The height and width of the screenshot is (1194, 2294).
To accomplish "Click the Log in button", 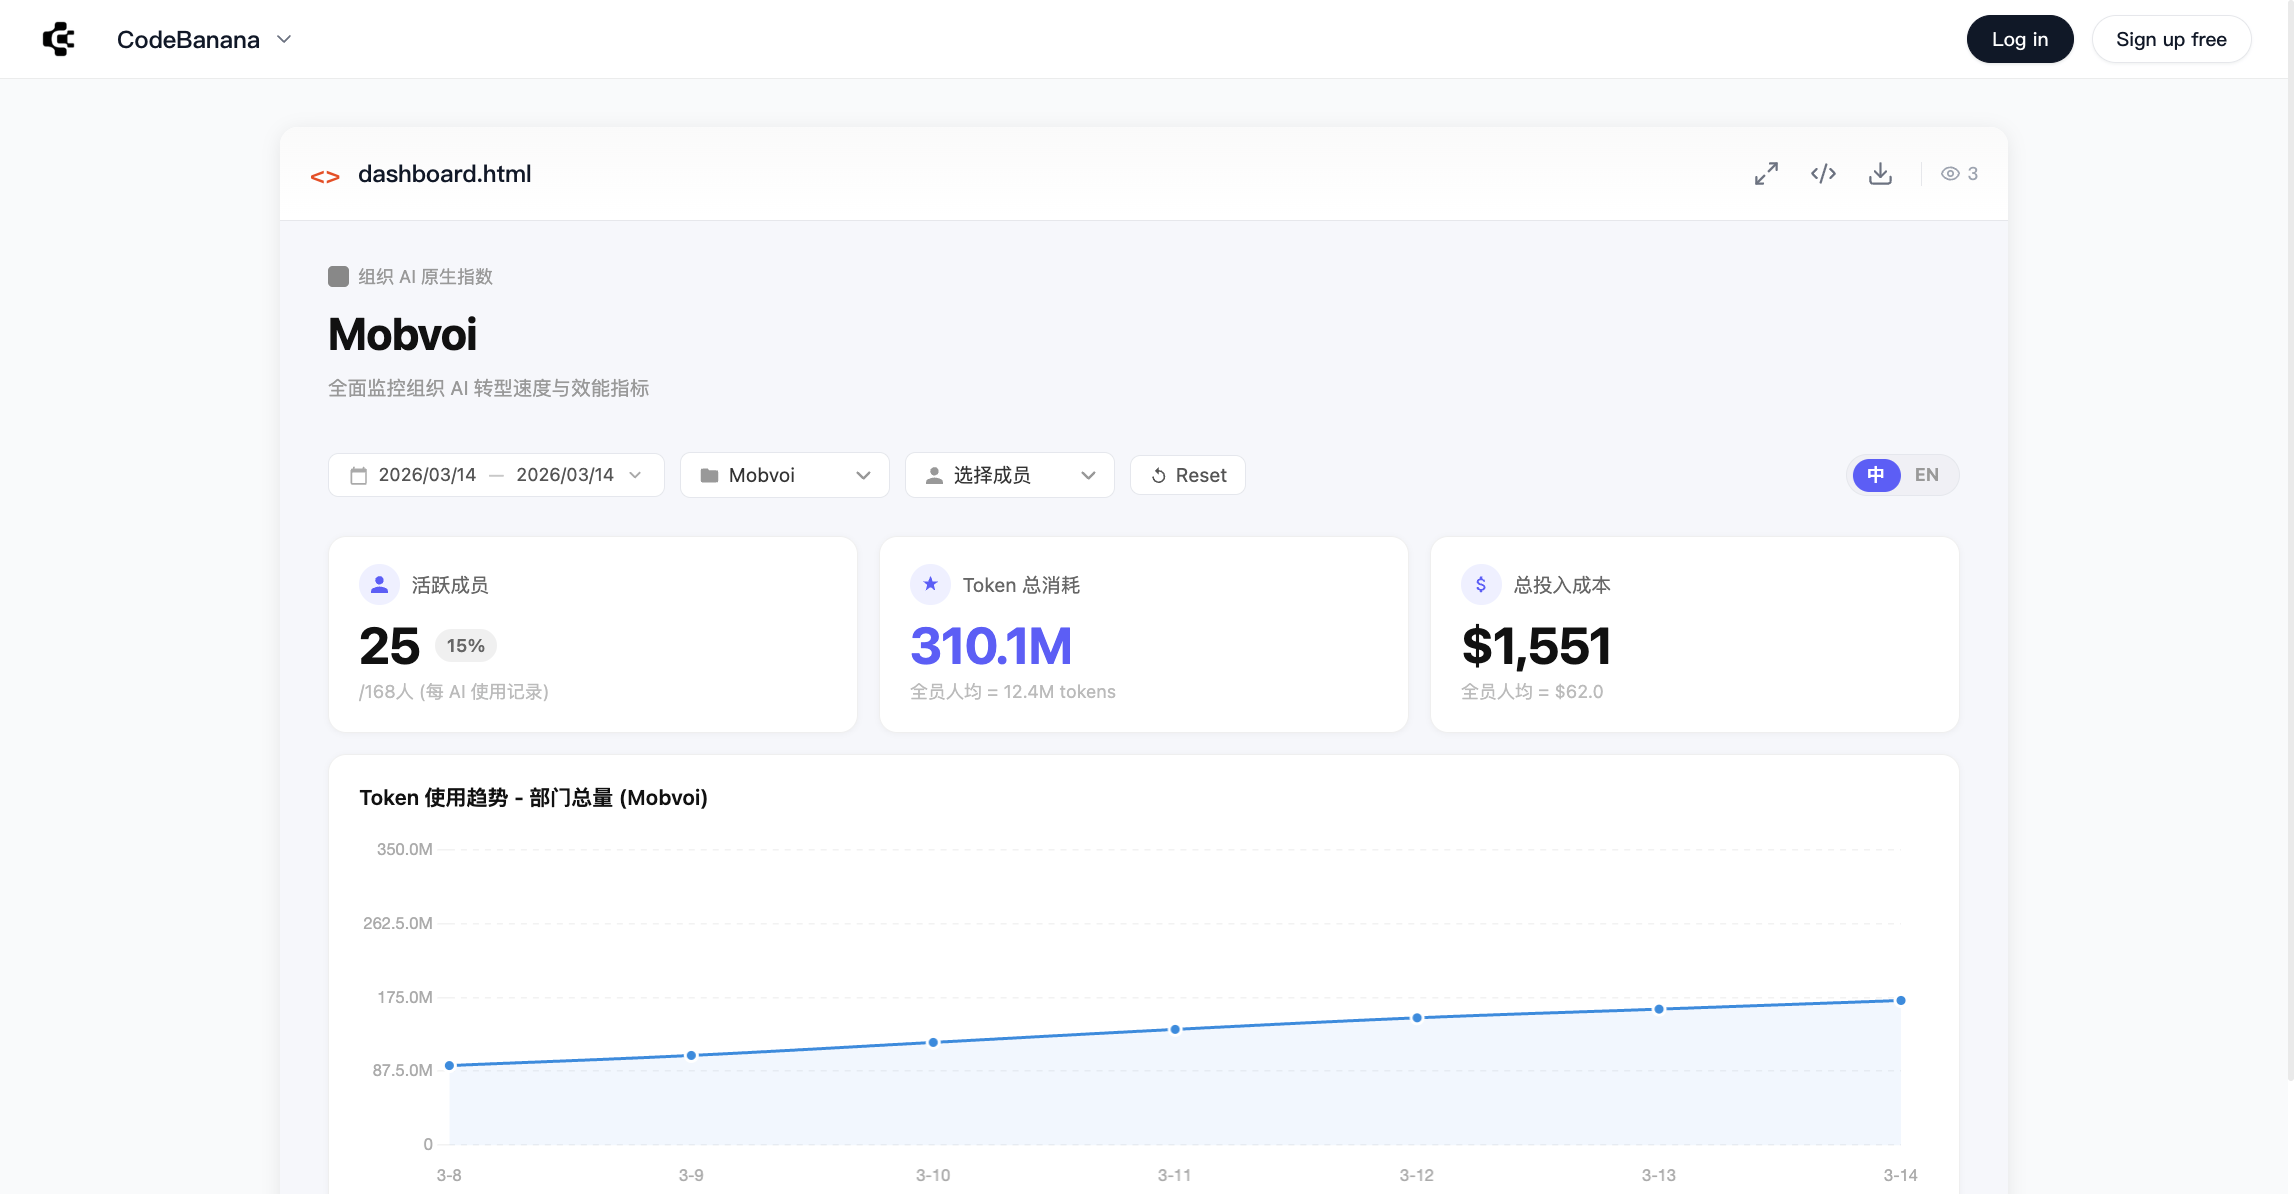I will [2019, 39].
